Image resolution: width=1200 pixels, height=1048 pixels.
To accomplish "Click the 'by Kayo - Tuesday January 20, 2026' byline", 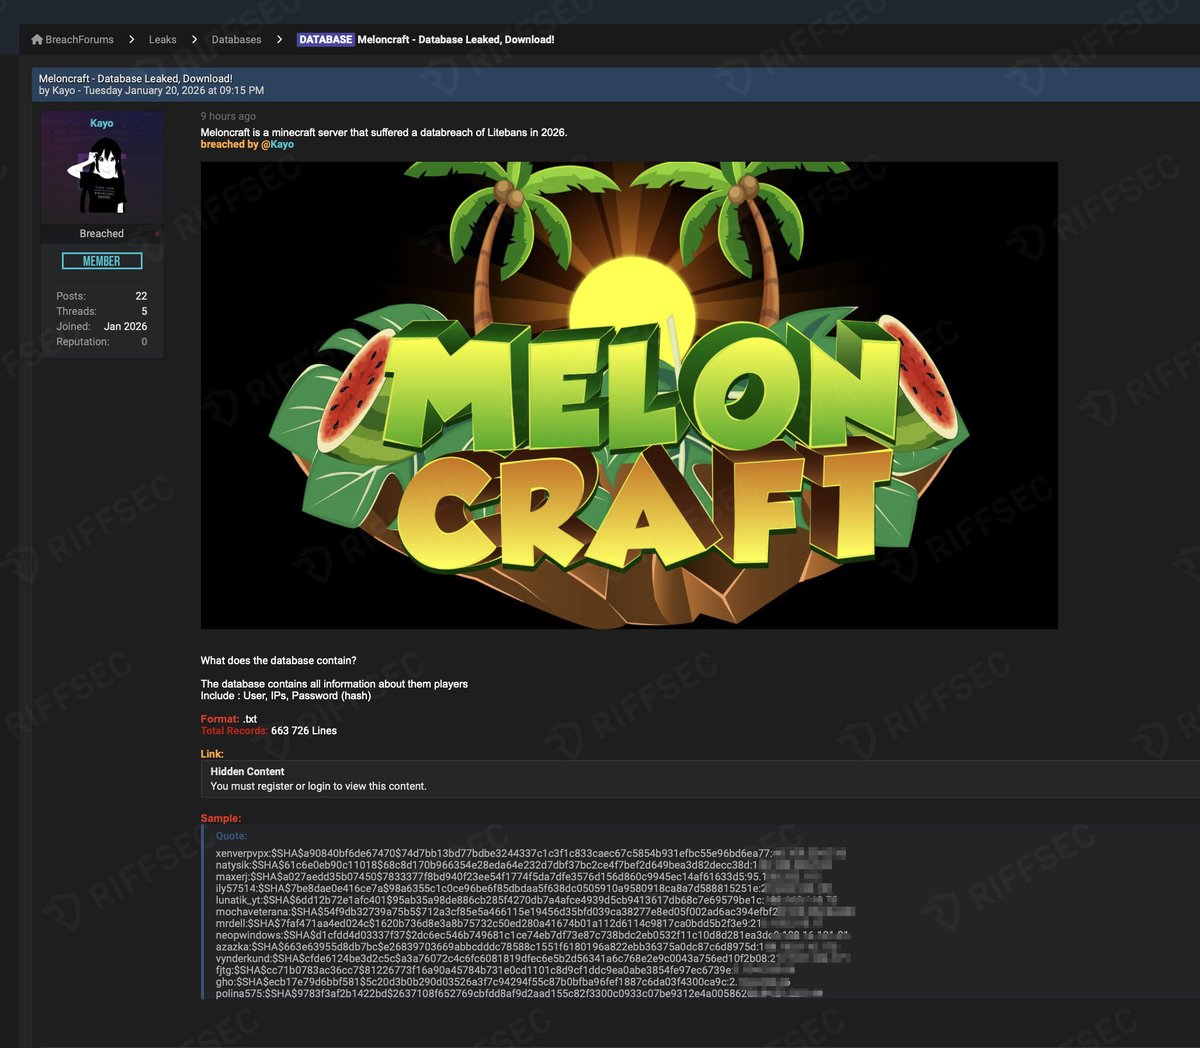I will click(151, 90).
